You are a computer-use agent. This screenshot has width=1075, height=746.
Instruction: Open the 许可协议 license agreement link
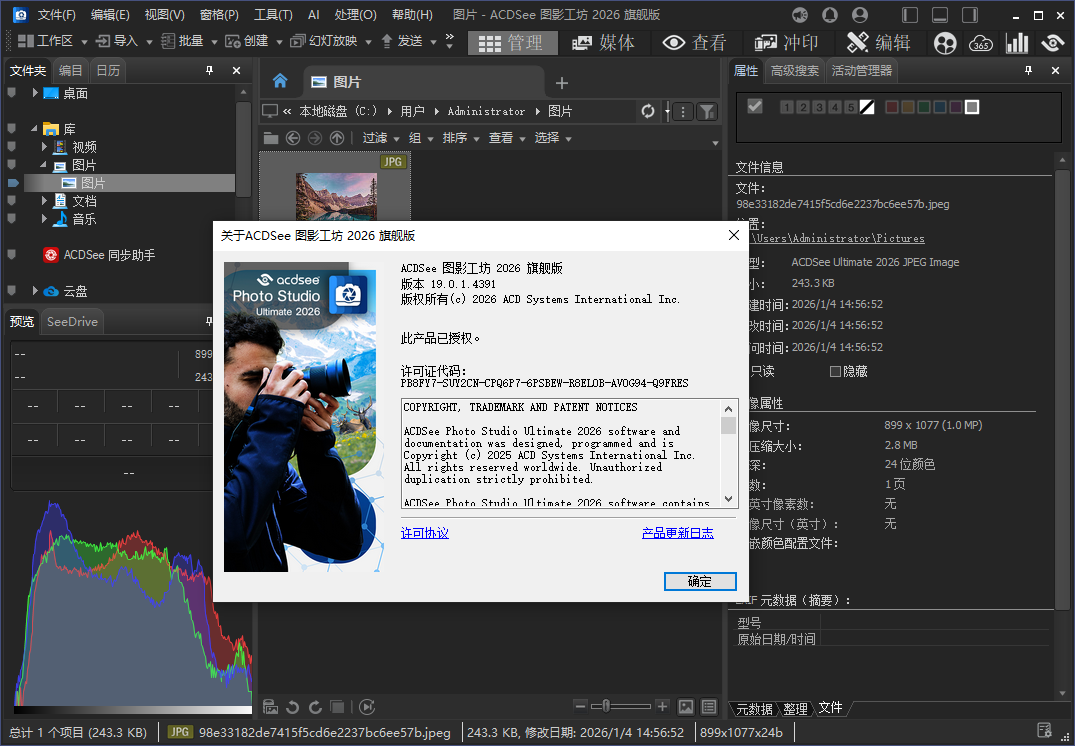pyautogui.click(x=425, y=533)
